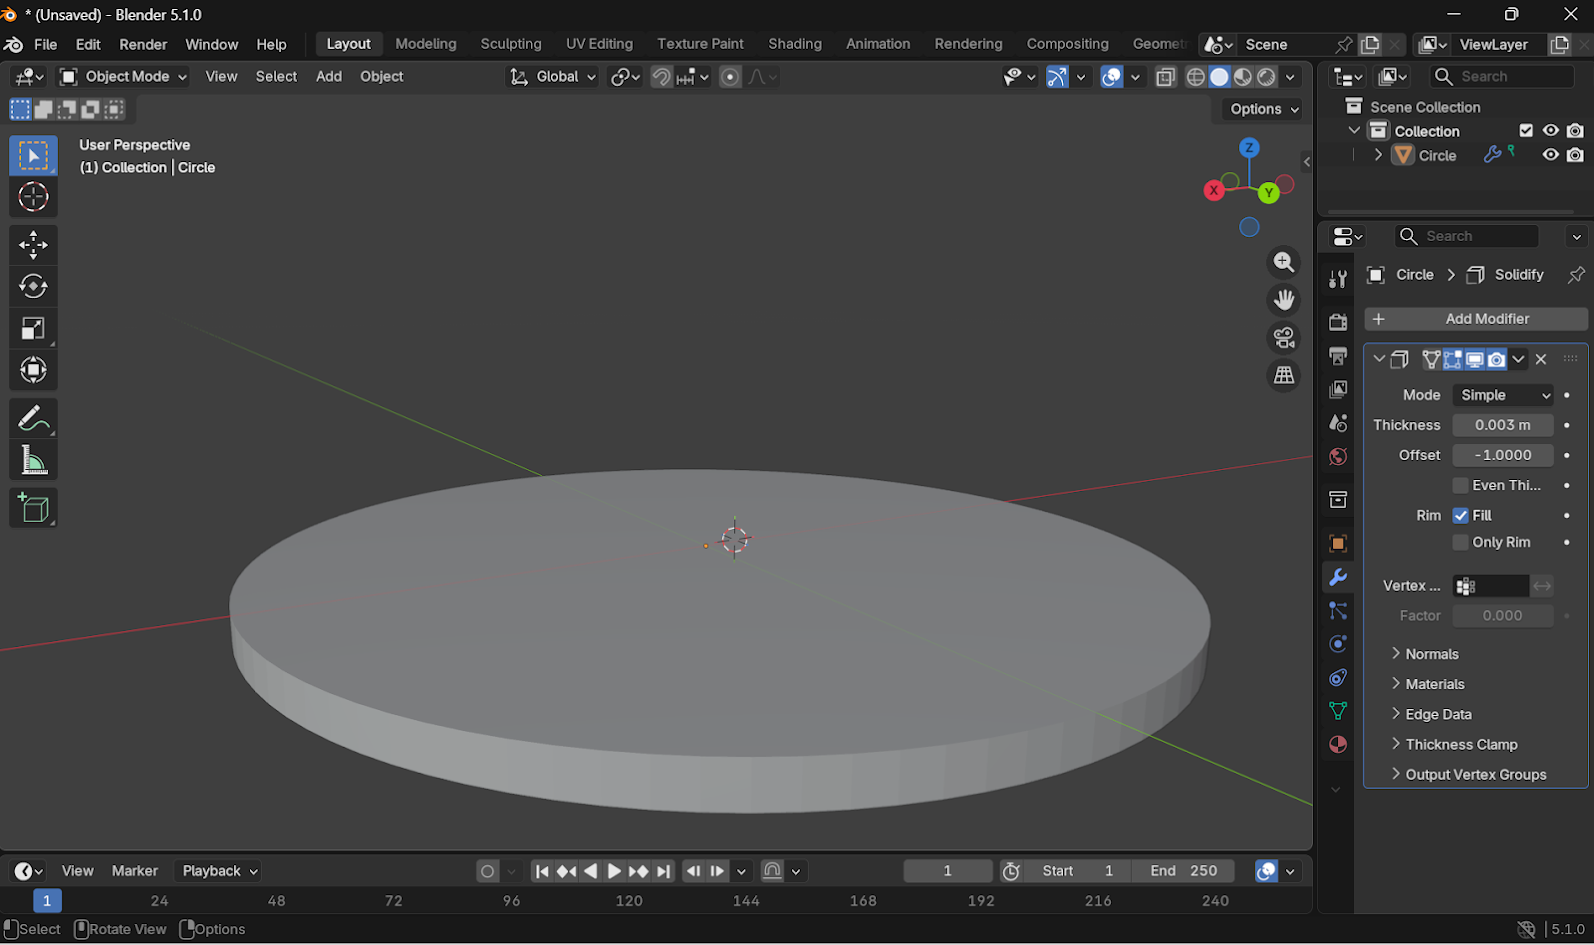Toggle X-ray display in viewport header
The width and height of the screenshot is (1594, 945).
coord(1165,77)
